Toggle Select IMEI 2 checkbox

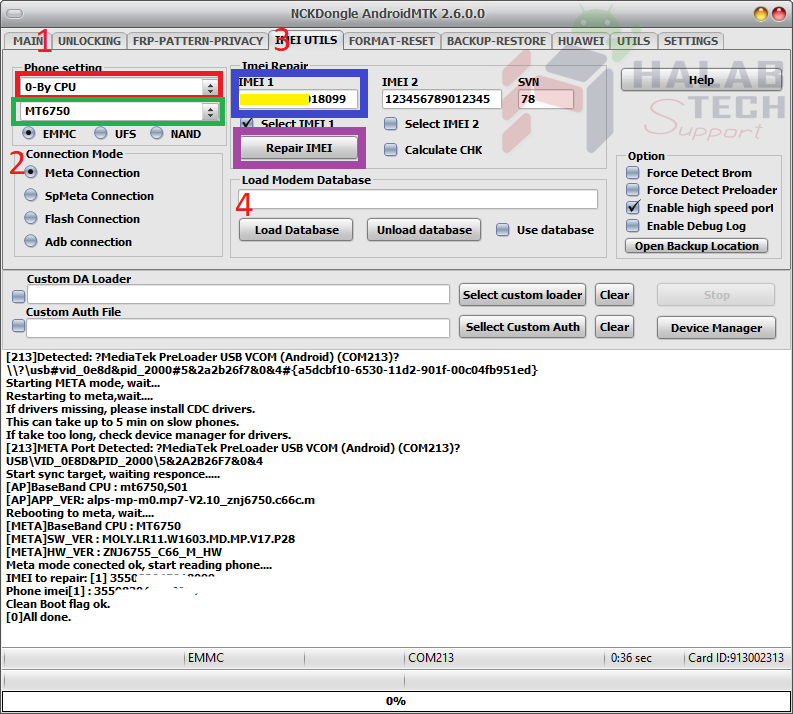tap(390, 124)
